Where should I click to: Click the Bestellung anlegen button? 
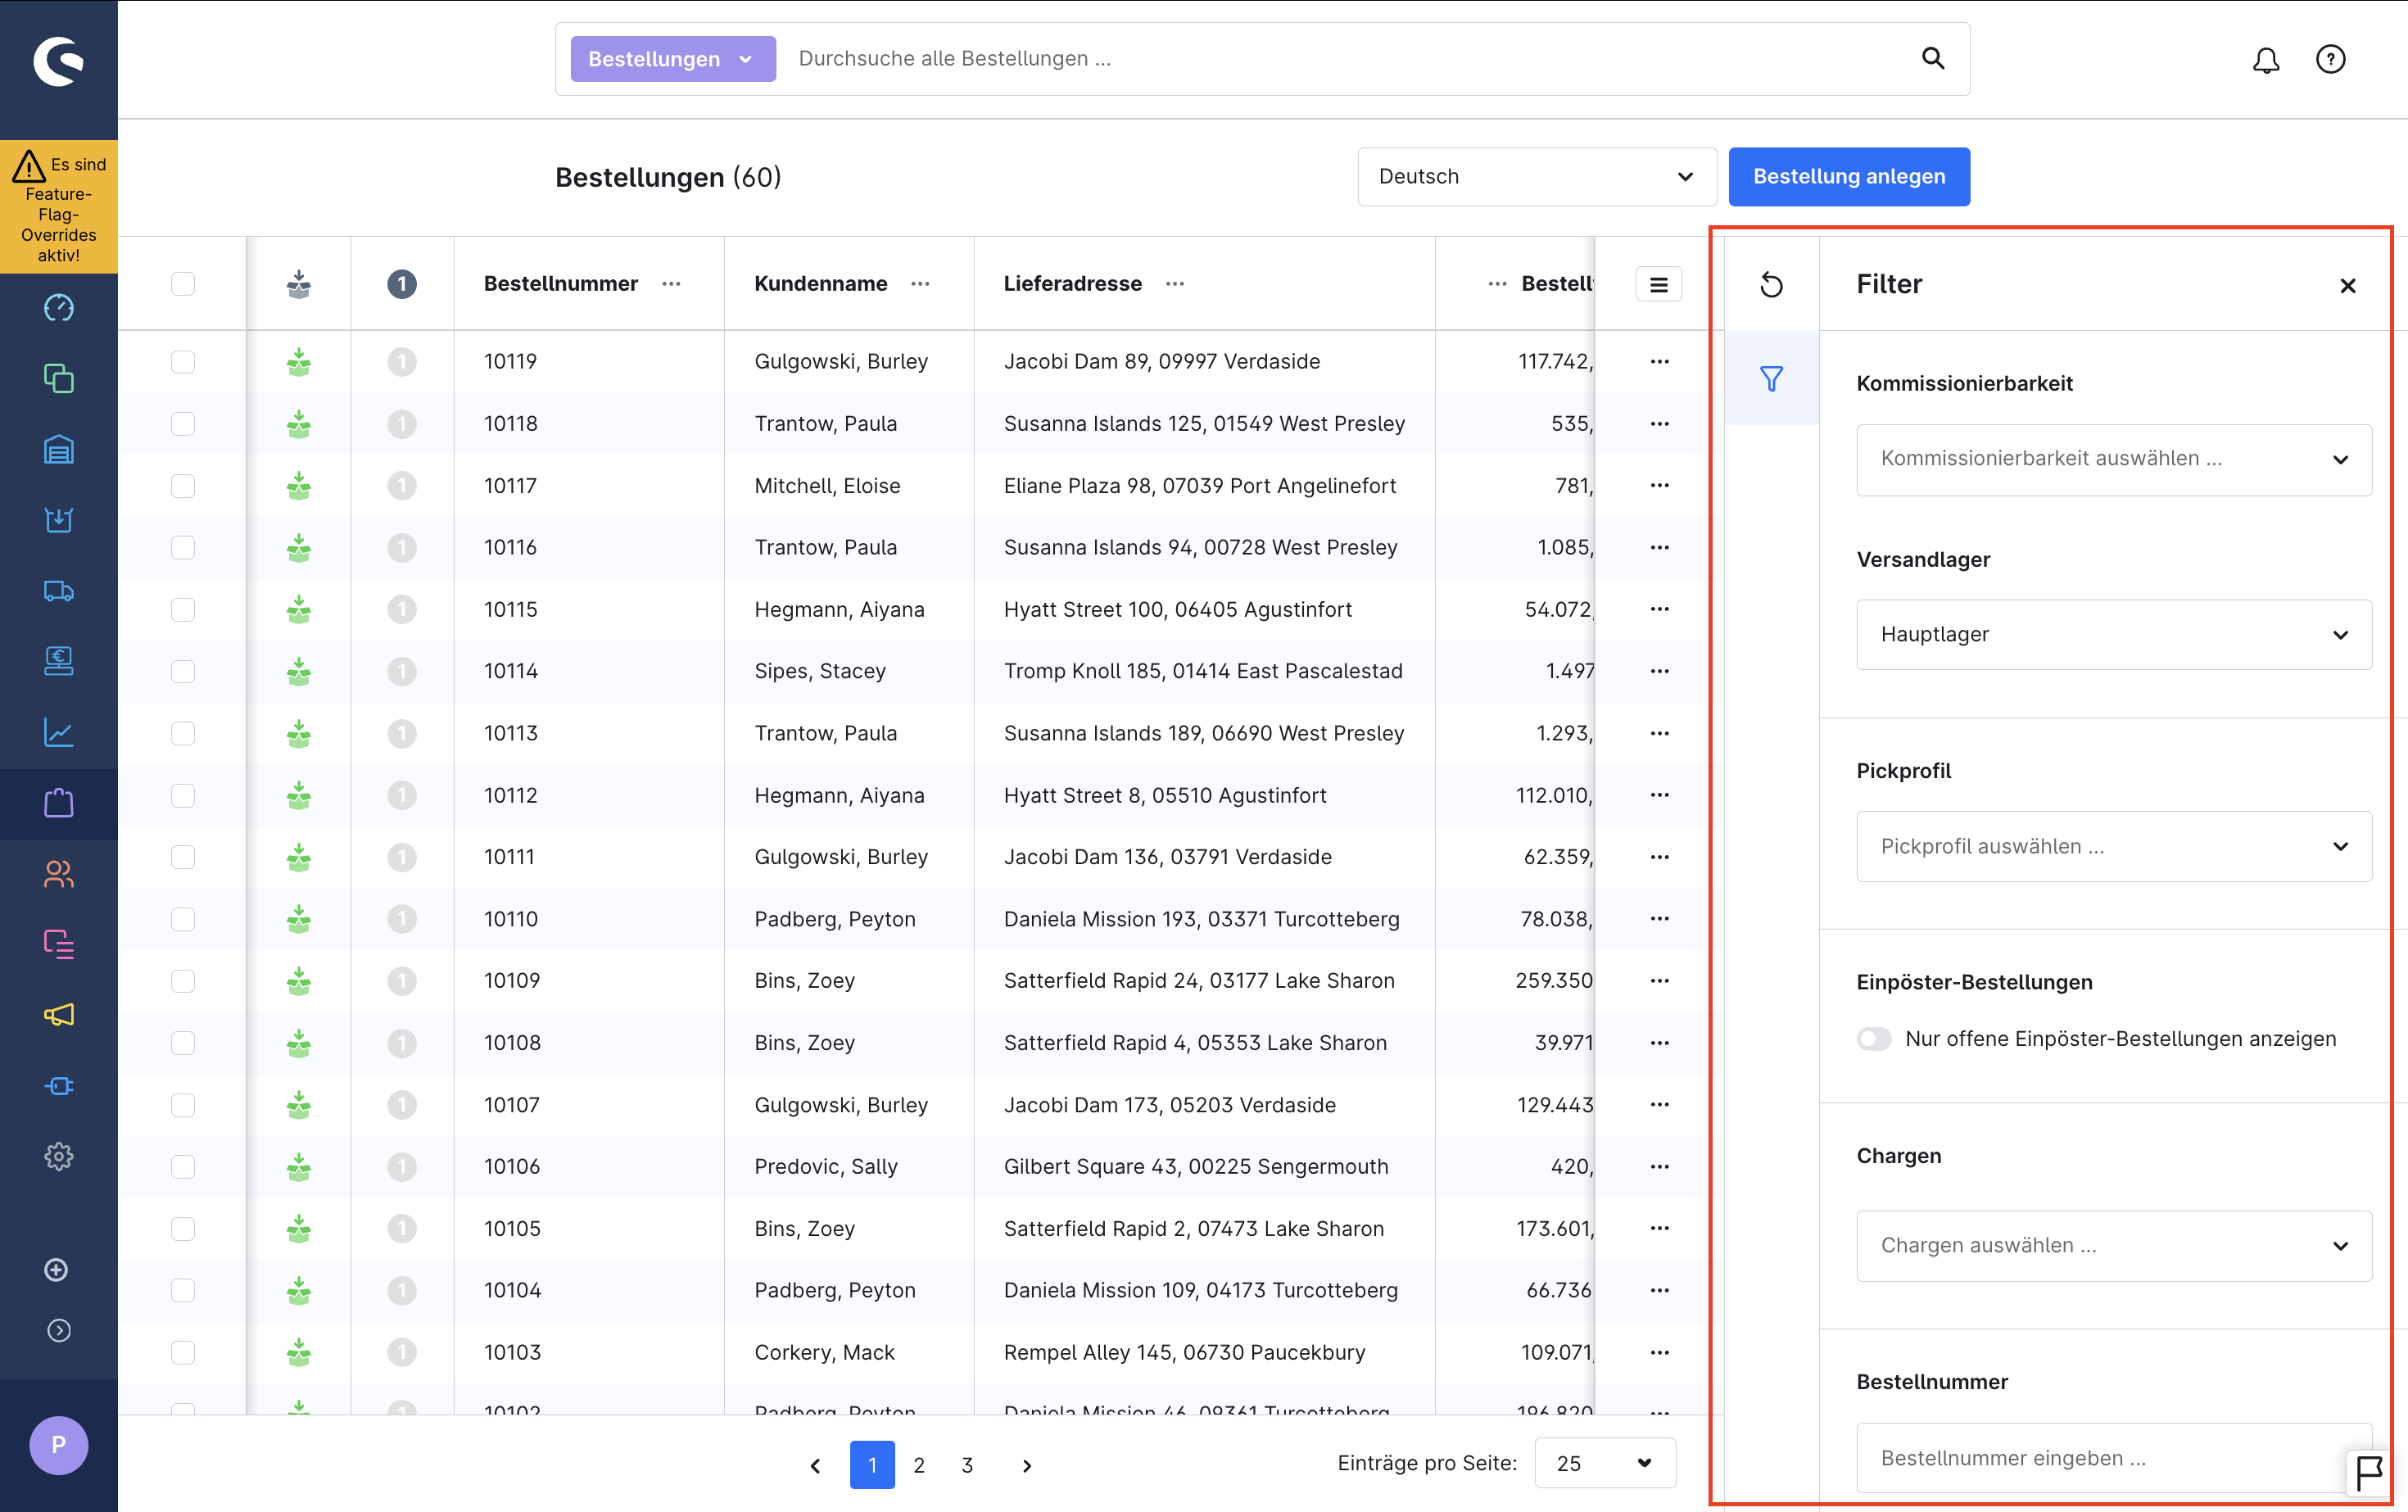[1848, 177]
